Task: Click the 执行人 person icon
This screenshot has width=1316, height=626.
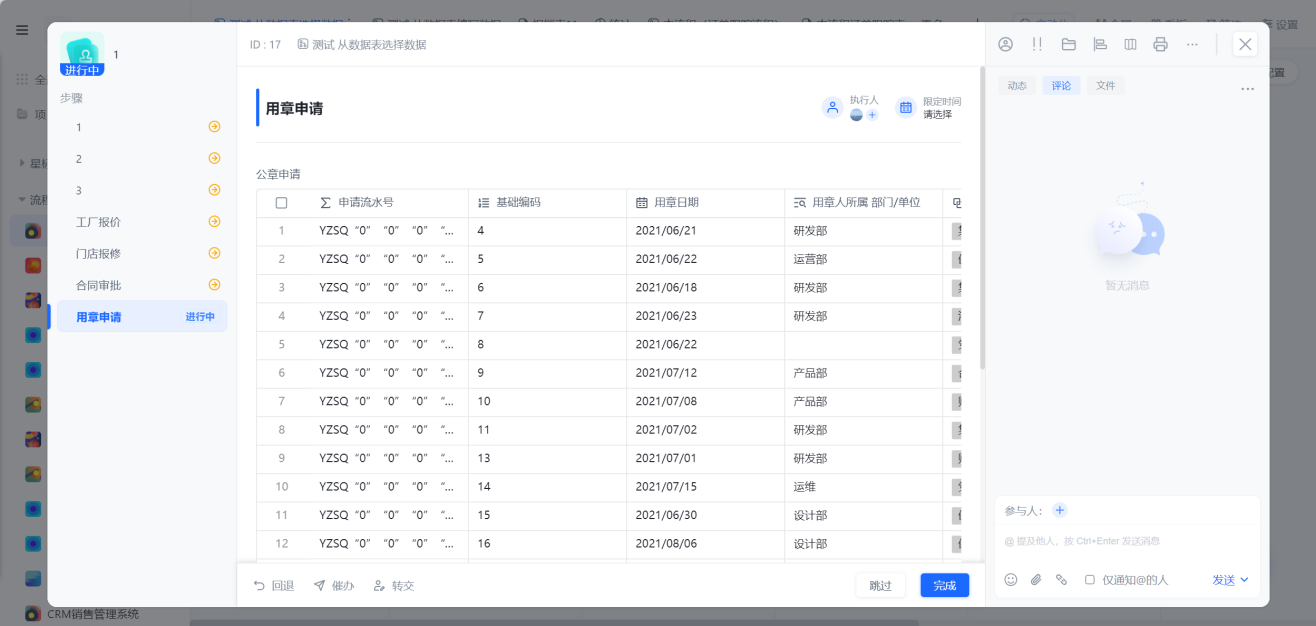Action: [832, 107]
